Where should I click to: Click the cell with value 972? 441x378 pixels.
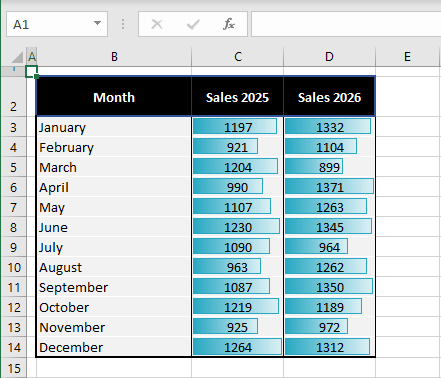(329, 327)
